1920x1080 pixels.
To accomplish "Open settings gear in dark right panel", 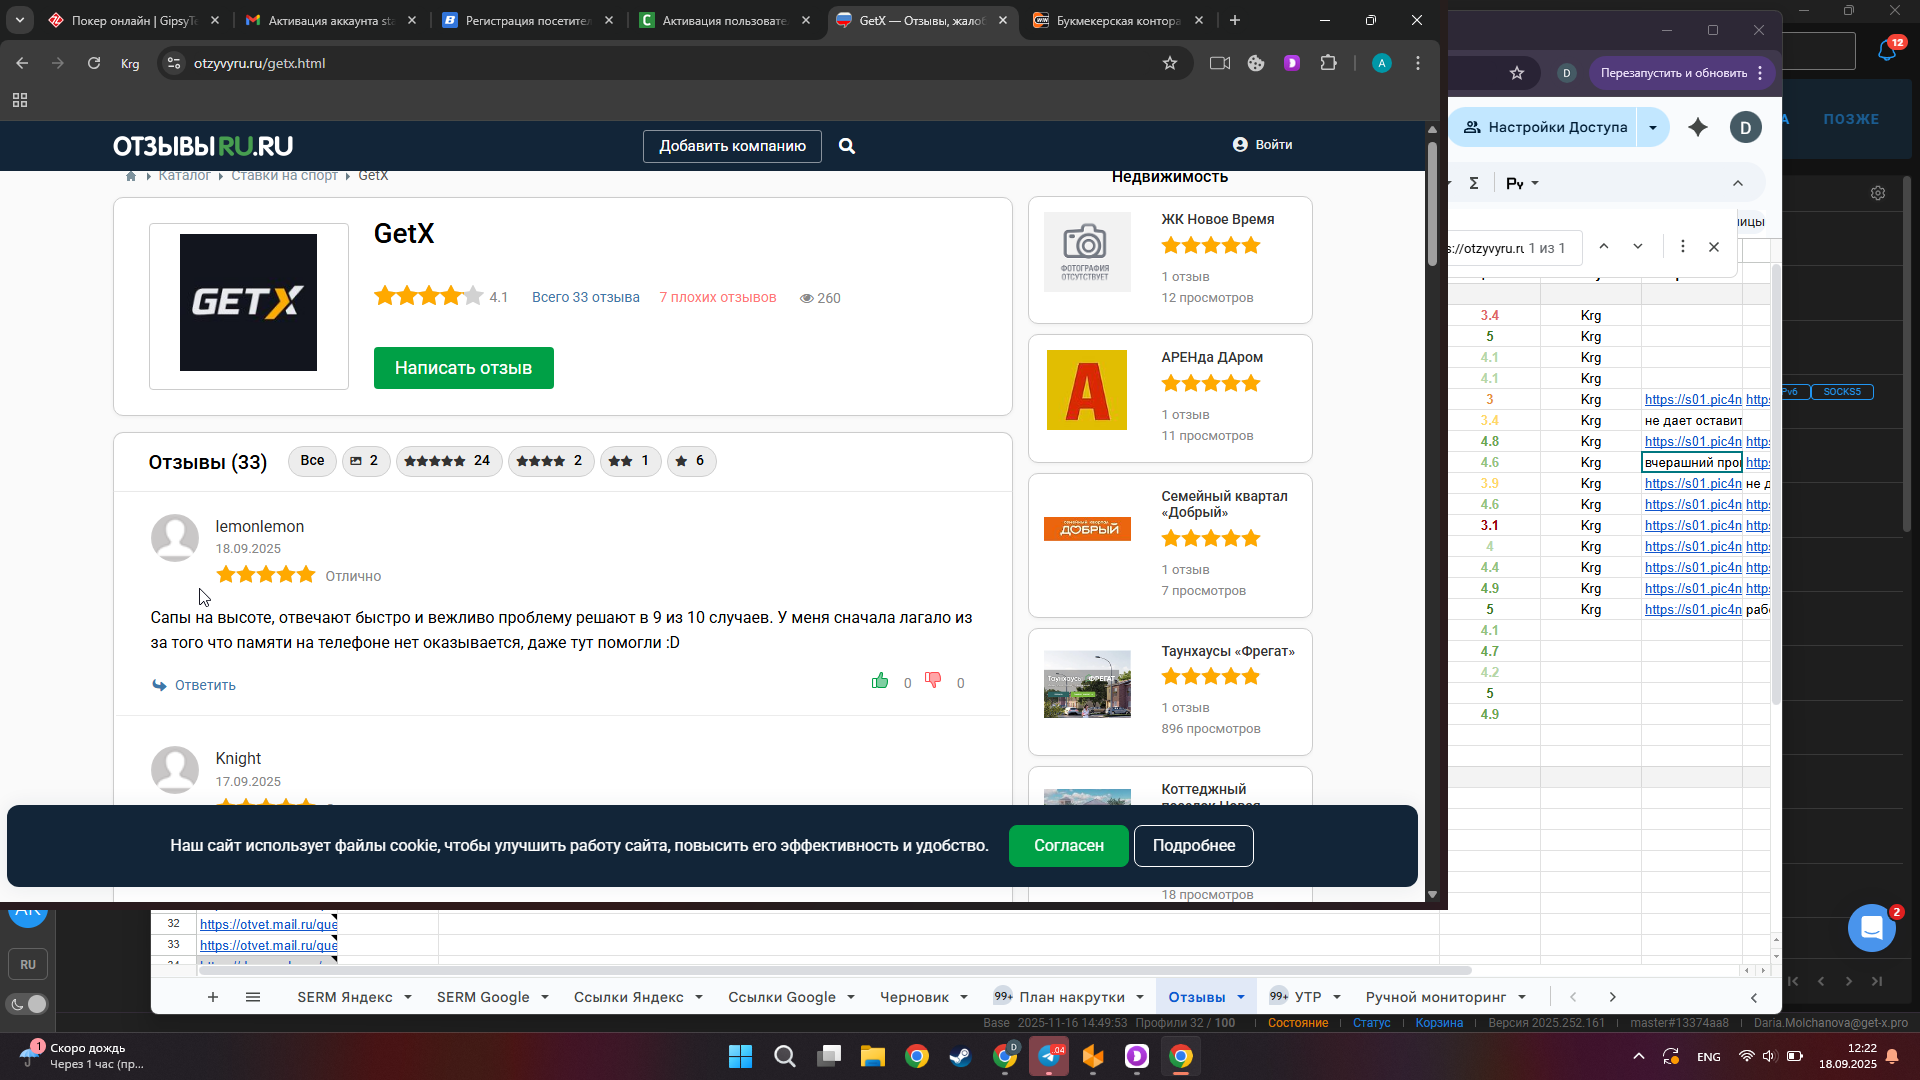I will tap(1878, 193).
